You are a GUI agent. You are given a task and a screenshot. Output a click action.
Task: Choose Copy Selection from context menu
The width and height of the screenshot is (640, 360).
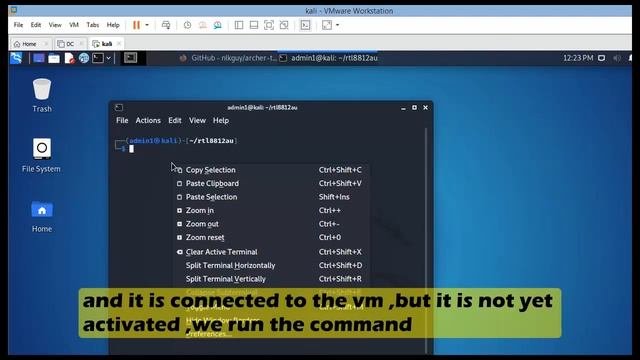click(270, 170)
